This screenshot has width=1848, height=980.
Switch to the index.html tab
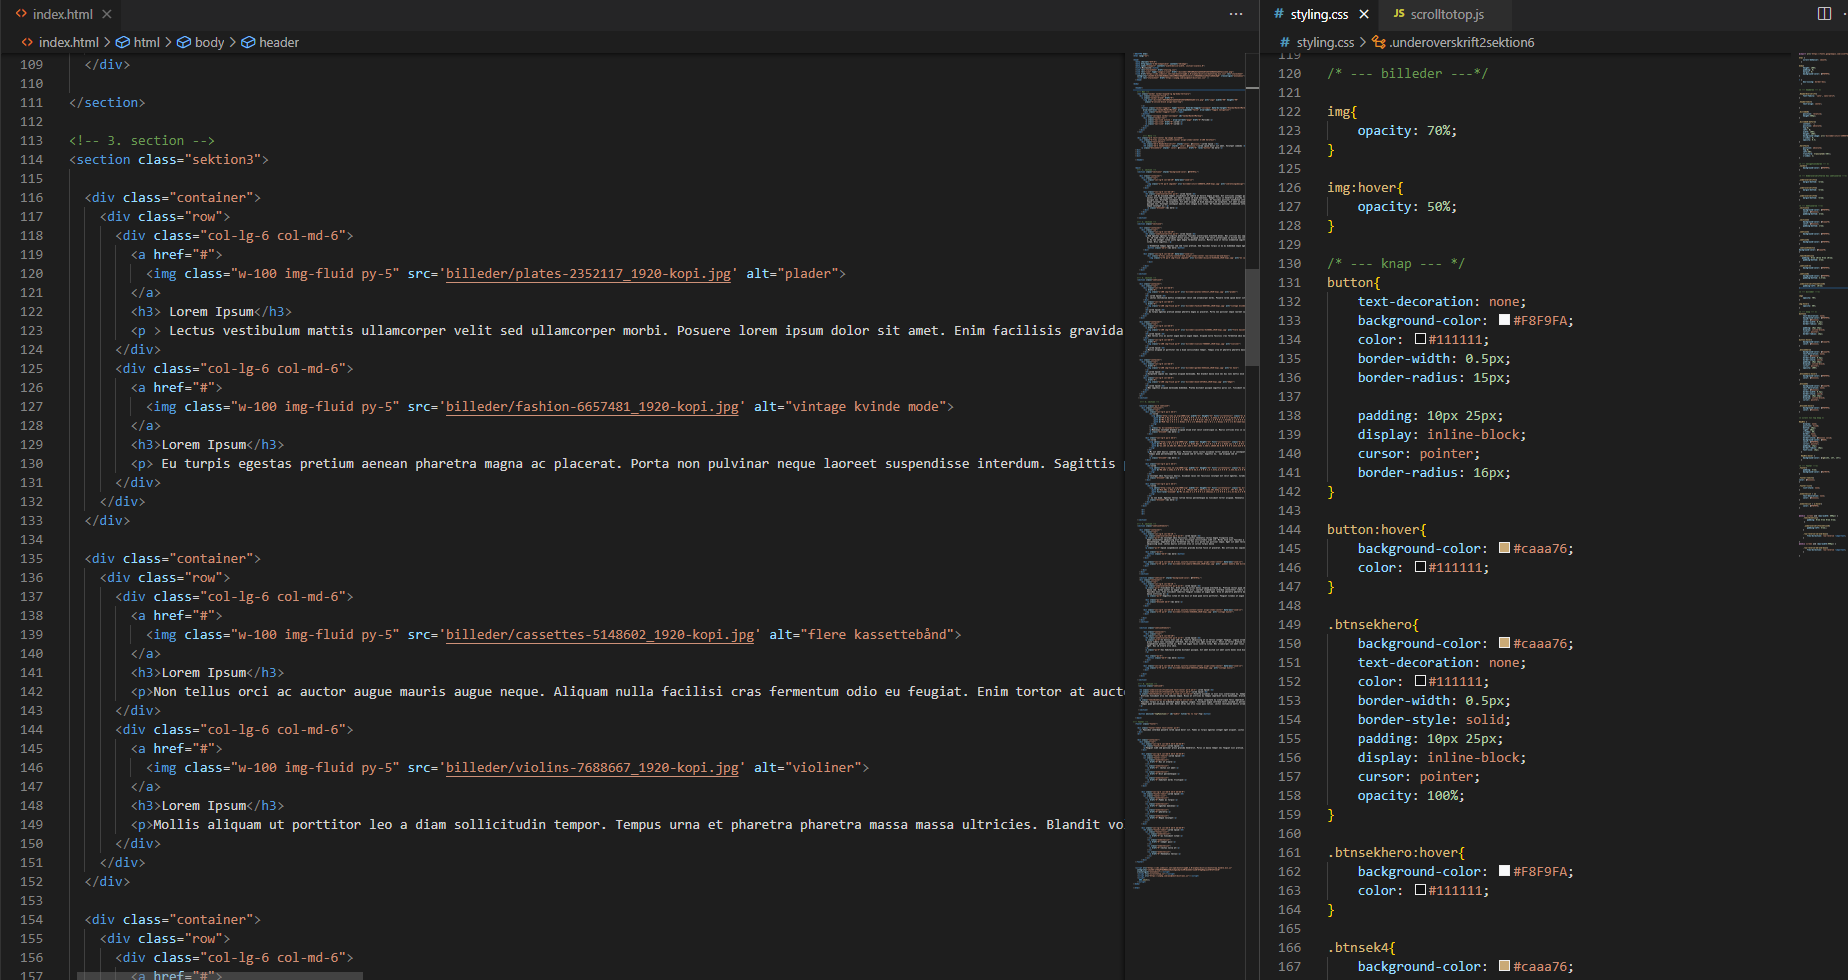point(60,14)
